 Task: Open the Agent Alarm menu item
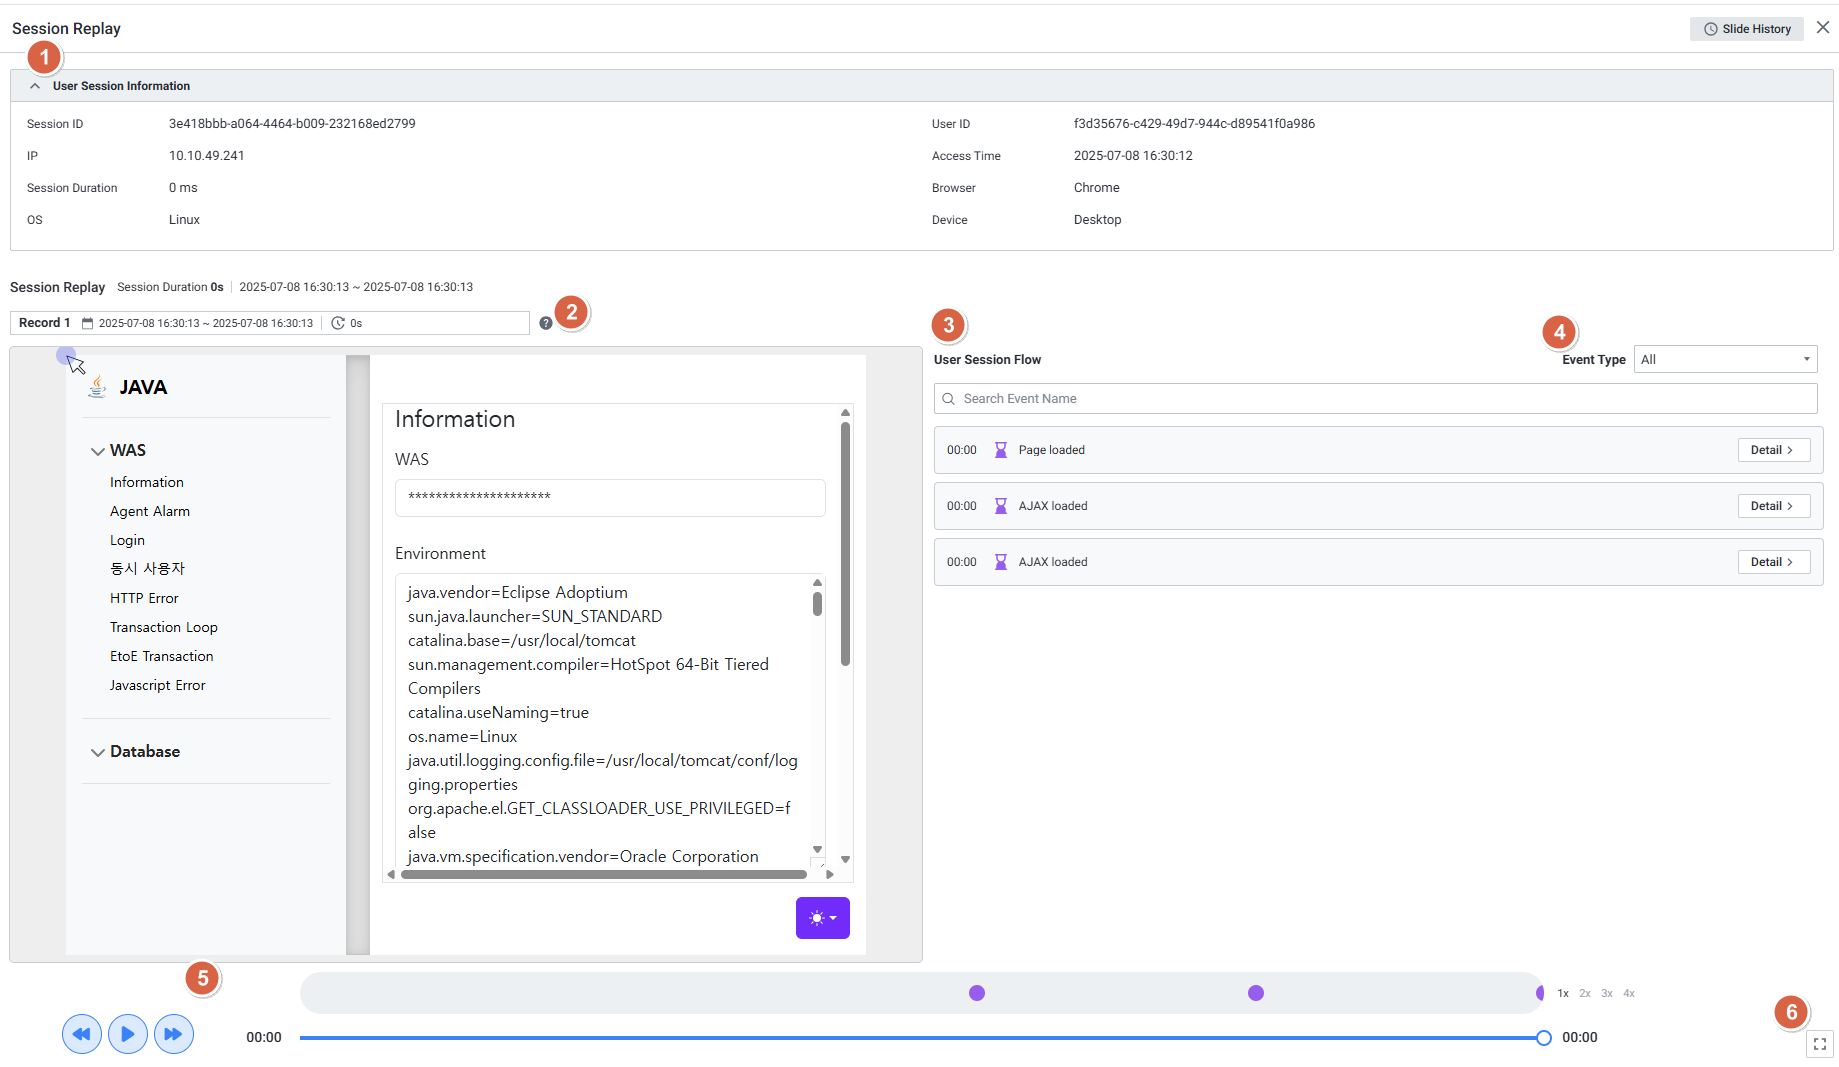click(x=150, y=511)
